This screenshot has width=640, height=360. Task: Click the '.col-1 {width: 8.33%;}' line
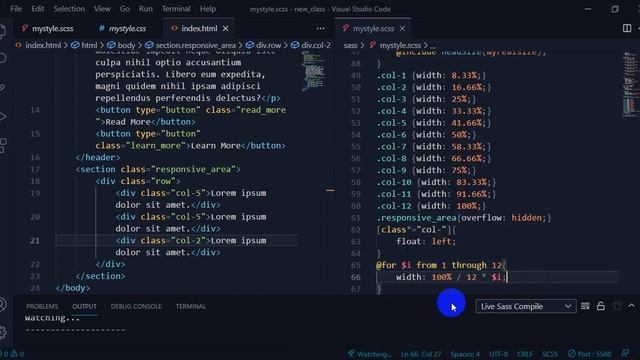click(431, 76)
